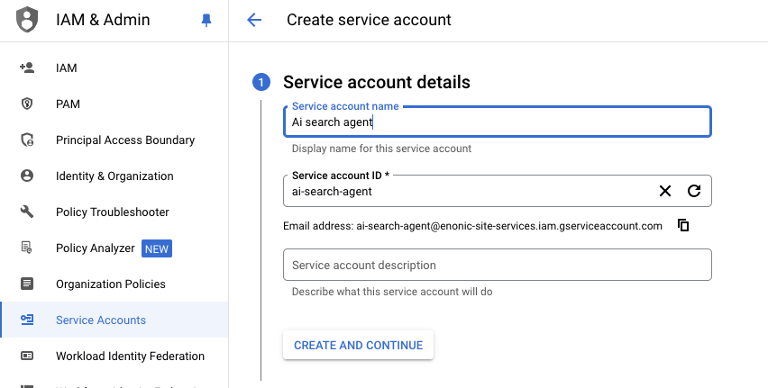The image size is (768, 388).
Task: Open the PAM menu item
Action: (x=114, y=104)
